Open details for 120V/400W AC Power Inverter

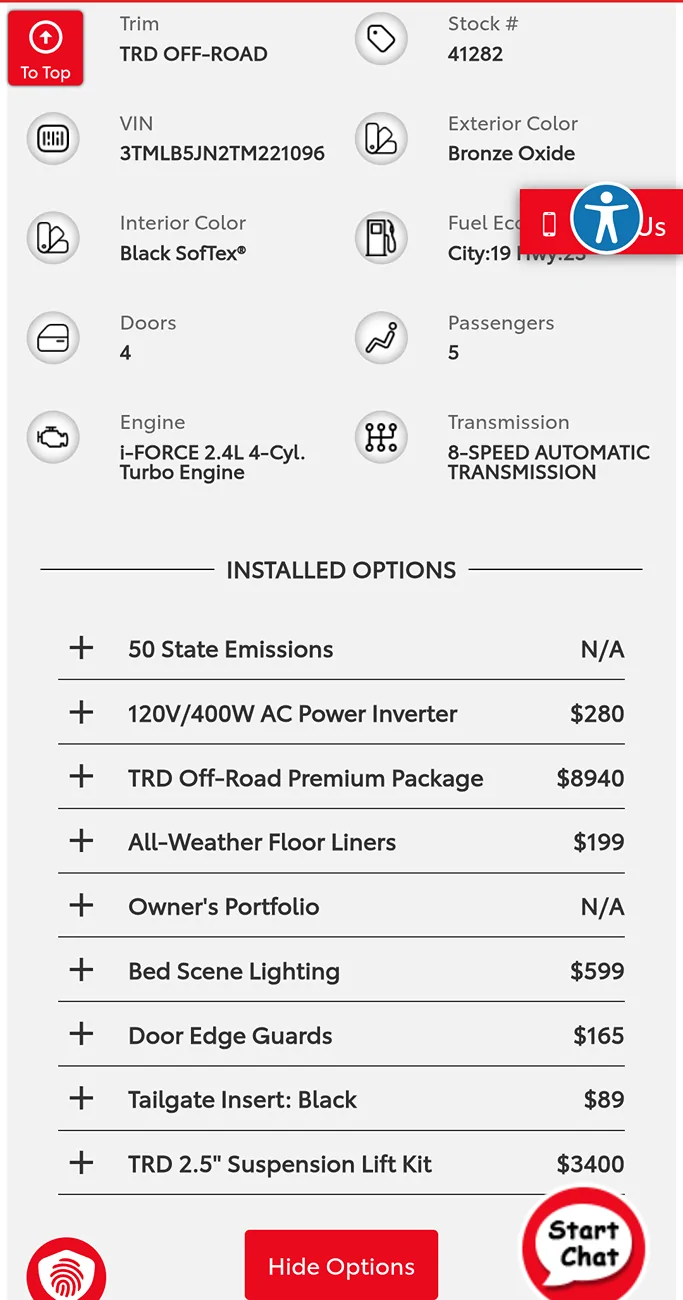coord(81,712)
